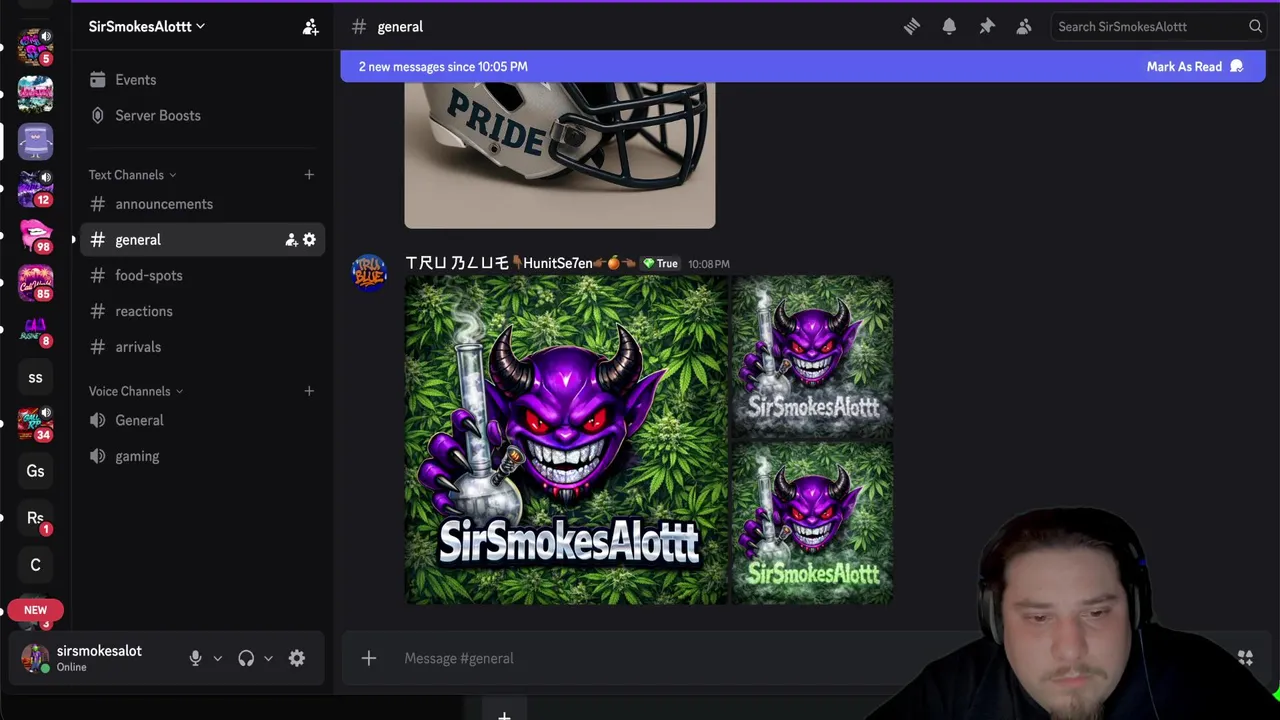The image size is (1280, 720).
Task: Toggle headphone deafen
Action: tap(246, 658)
